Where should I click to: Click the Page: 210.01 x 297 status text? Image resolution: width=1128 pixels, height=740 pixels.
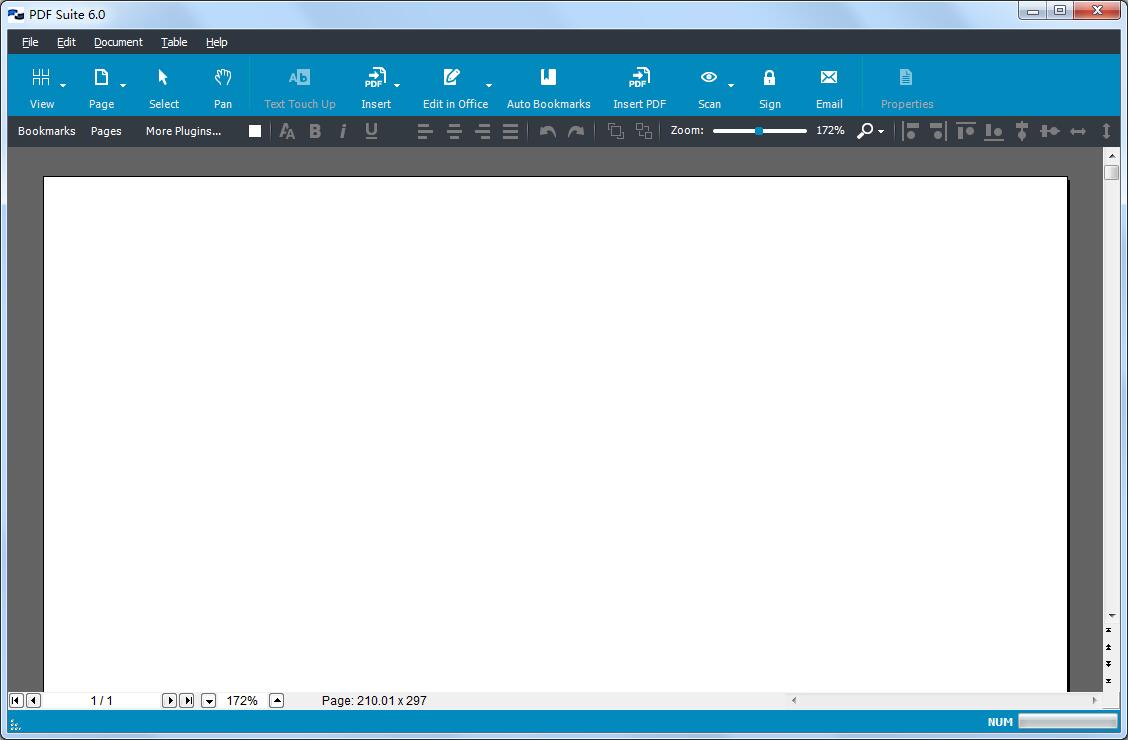[374, 700]
